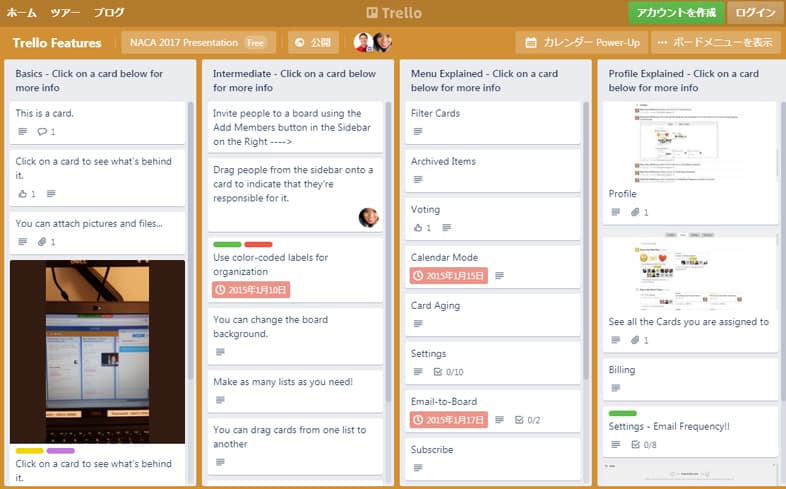786x489 pixels.
Task: Click description icon on 'Make as many lists' card
Action: pos(220,400)
